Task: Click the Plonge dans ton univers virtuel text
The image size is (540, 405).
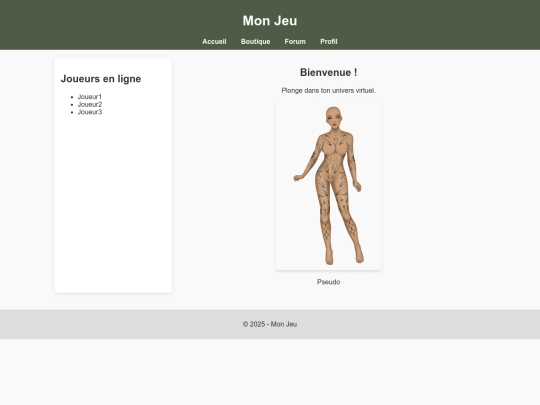Action: pos(329,91)
